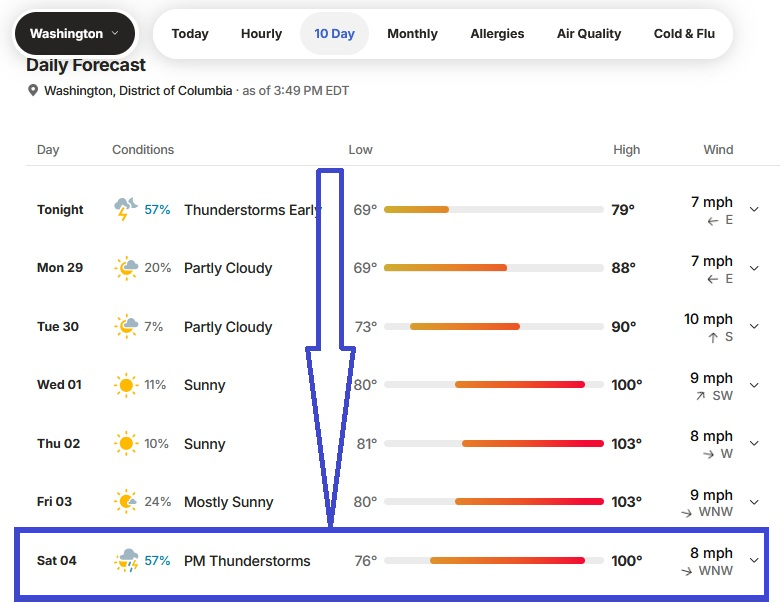
Task: Click the 'Mon 29' day label
Action: (60, 268)
